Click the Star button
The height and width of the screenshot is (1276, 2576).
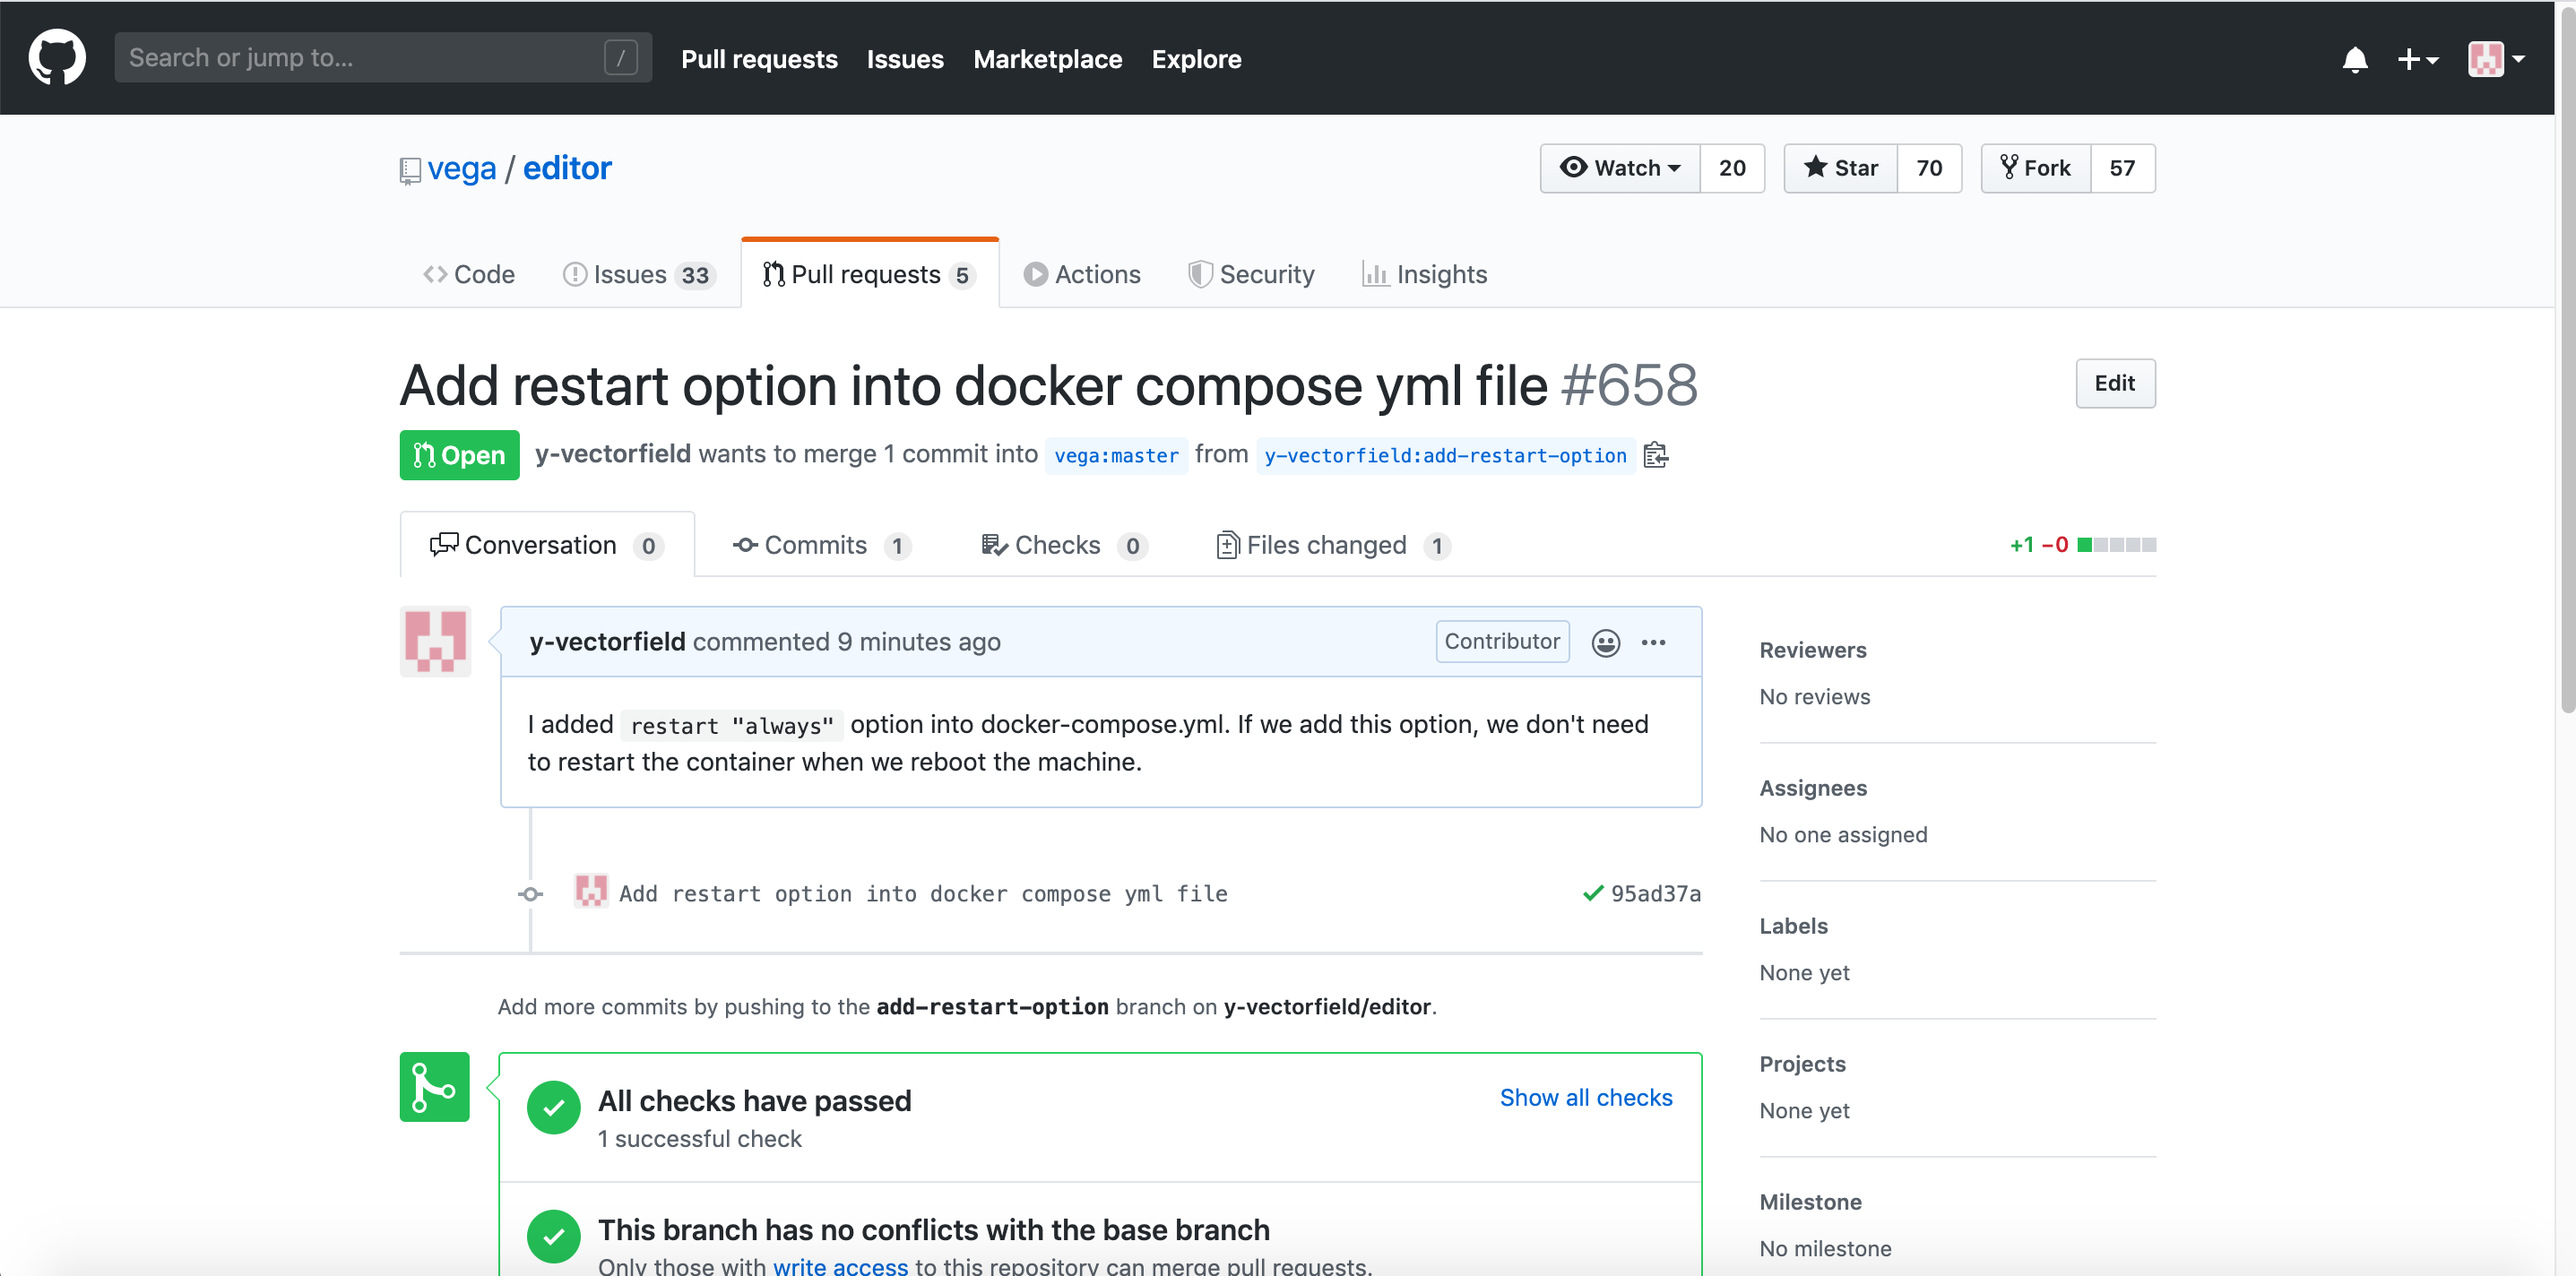(1841, 168)
